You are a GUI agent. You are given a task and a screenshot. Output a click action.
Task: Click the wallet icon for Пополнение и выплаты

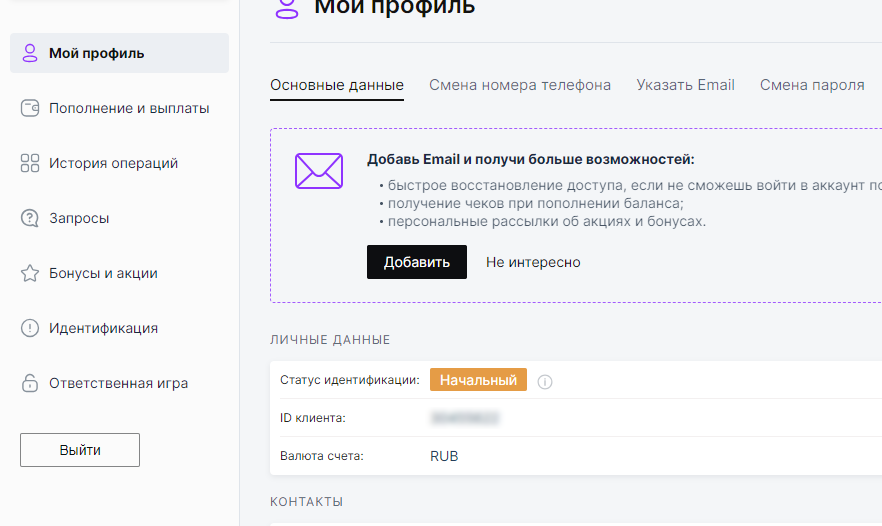[x=30, y=108]
